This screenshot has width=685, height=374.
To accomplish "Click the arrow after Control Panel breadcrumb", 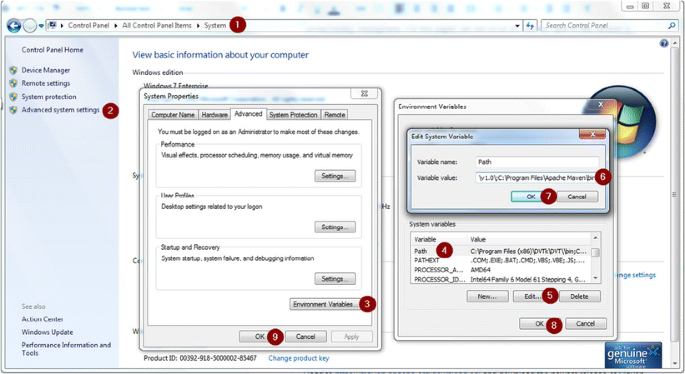I will point(116,26).
